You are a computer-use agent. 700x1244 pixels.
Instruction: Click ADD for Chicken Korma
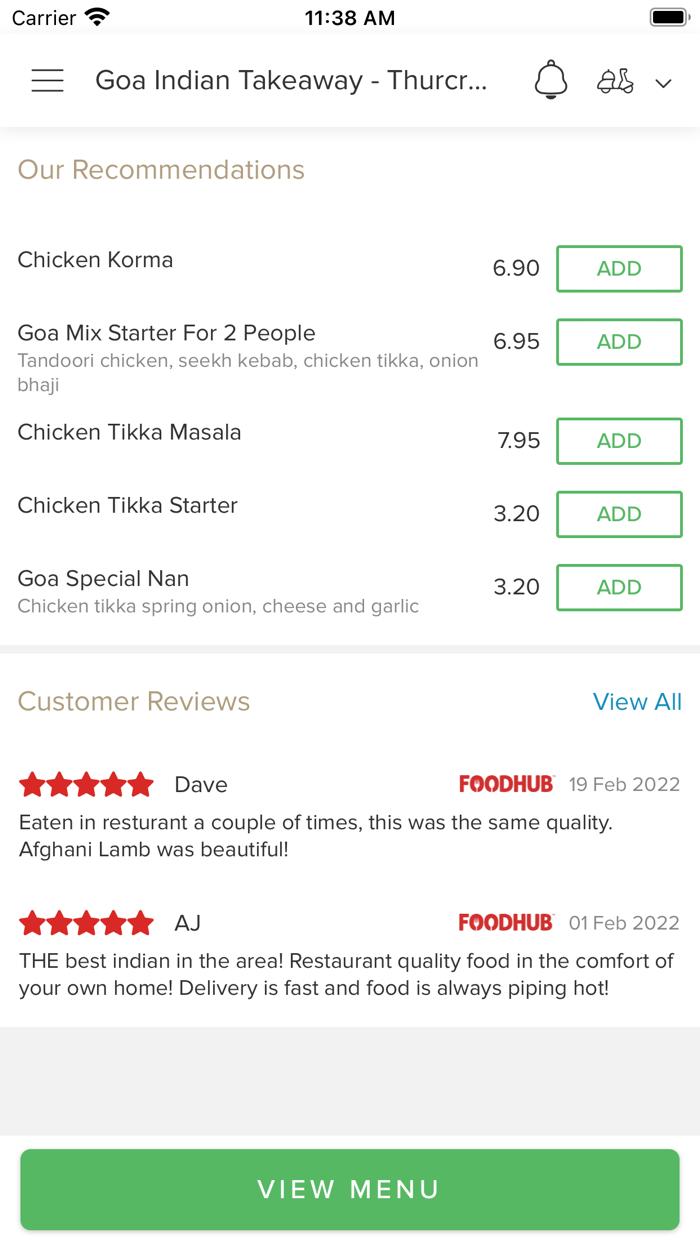(x=619, y=268)
